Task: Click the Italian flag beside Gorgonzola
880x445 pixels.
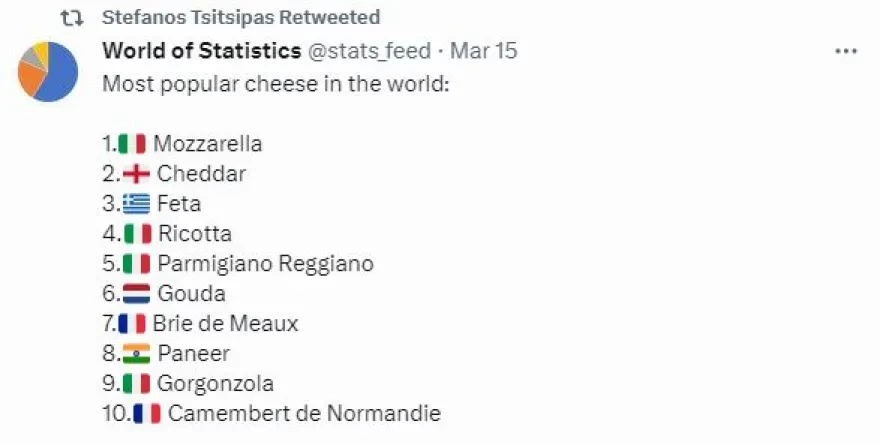Action: (x=137, y=384)
